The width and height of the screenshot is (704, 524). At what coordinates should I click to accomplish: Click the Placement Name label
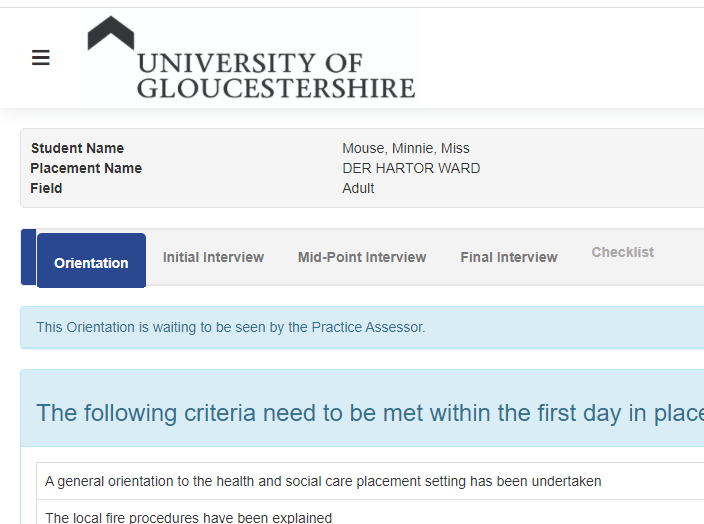[86, 168]
